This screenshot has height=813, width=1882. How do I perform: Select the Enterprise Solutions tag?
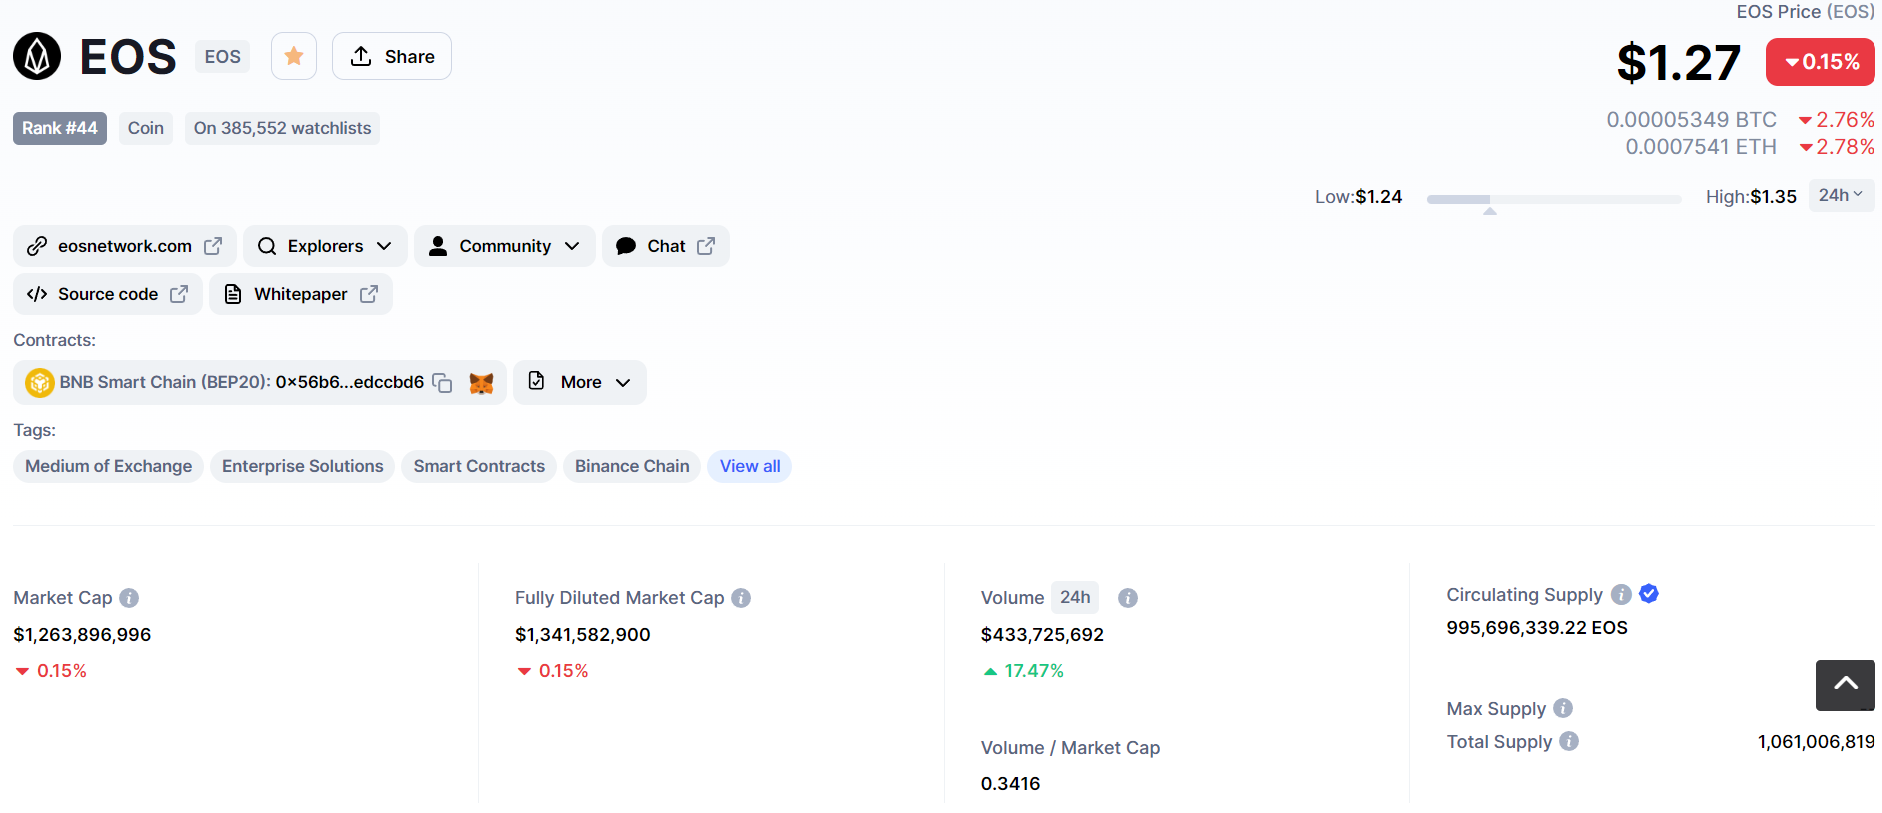(x=303, y=466)
